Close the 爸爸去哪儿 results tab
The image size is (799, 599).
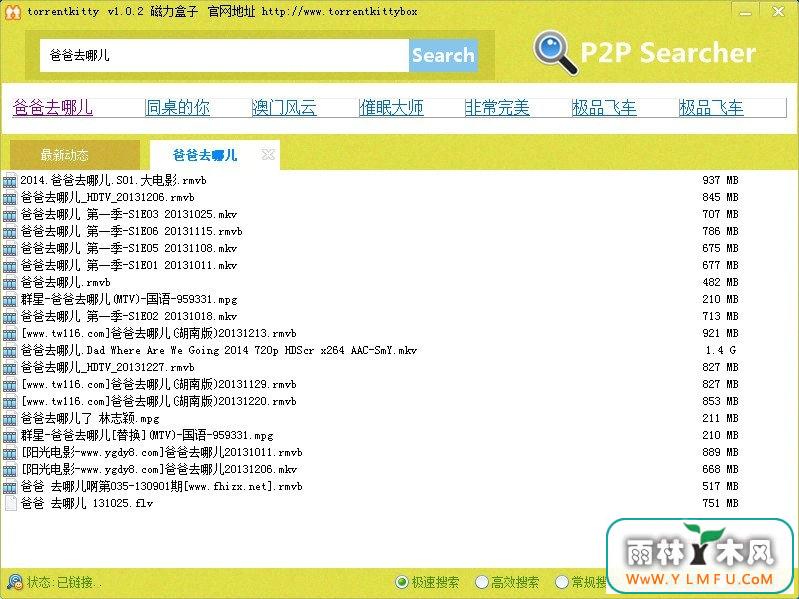[x=268, y=154]
